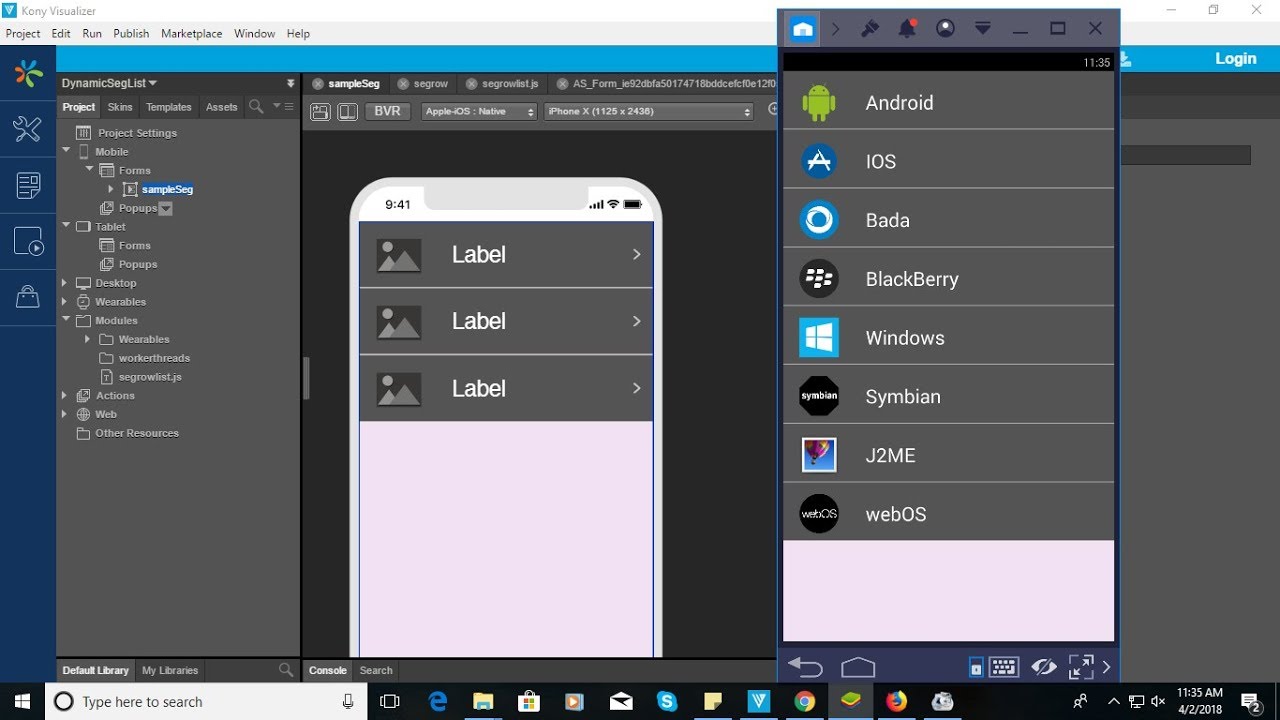Open File Explorer from the taskbar
Viewport: 1280px width, 720px height.
(x=483, y=701)
